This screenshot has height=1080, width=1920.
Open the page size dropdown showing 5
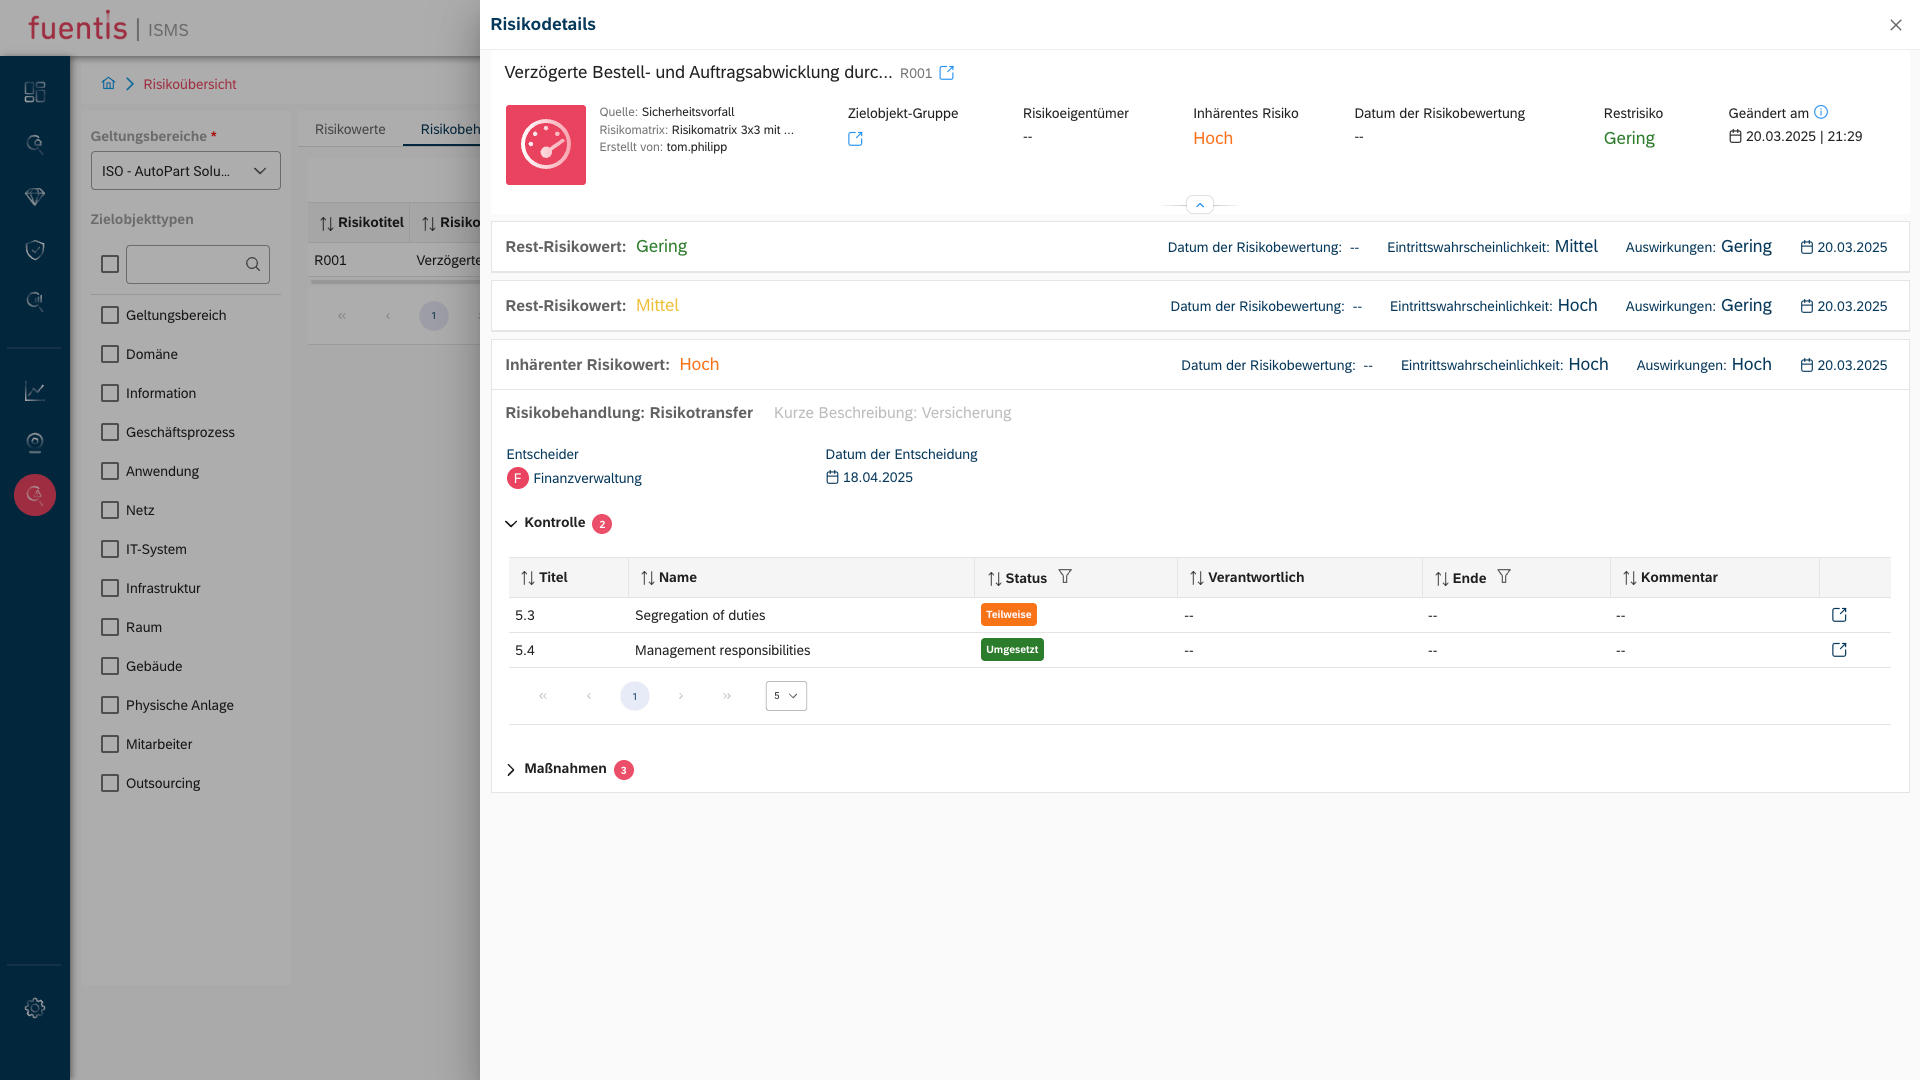[x=786, y=696]
